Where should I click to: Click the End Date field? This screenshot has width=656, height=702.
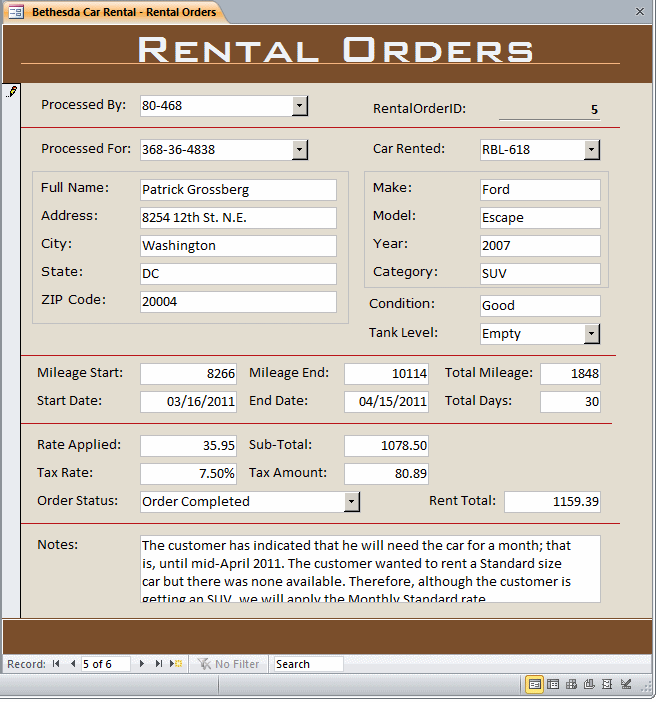[x=386, y=402]
